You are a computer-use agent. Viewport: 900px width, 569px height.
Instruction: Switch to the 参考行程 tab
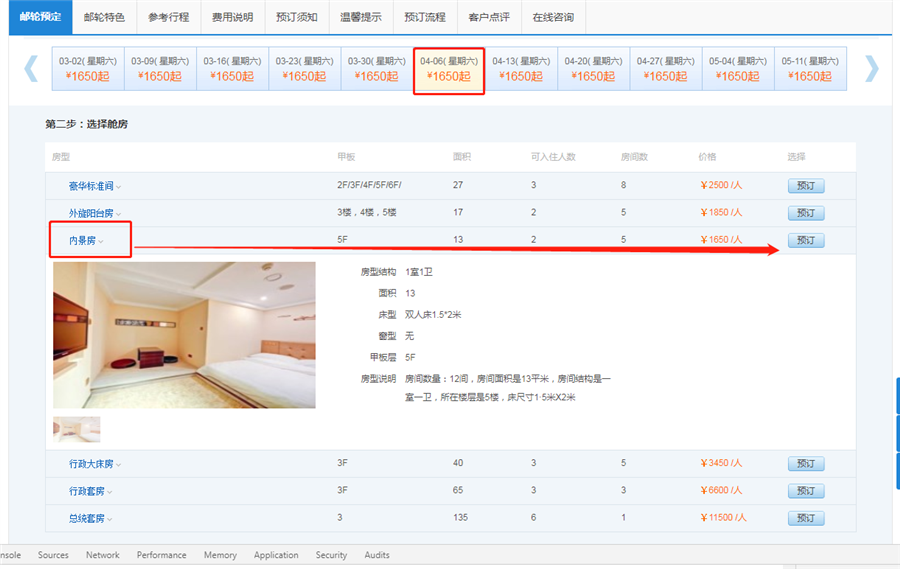[169, 17]
